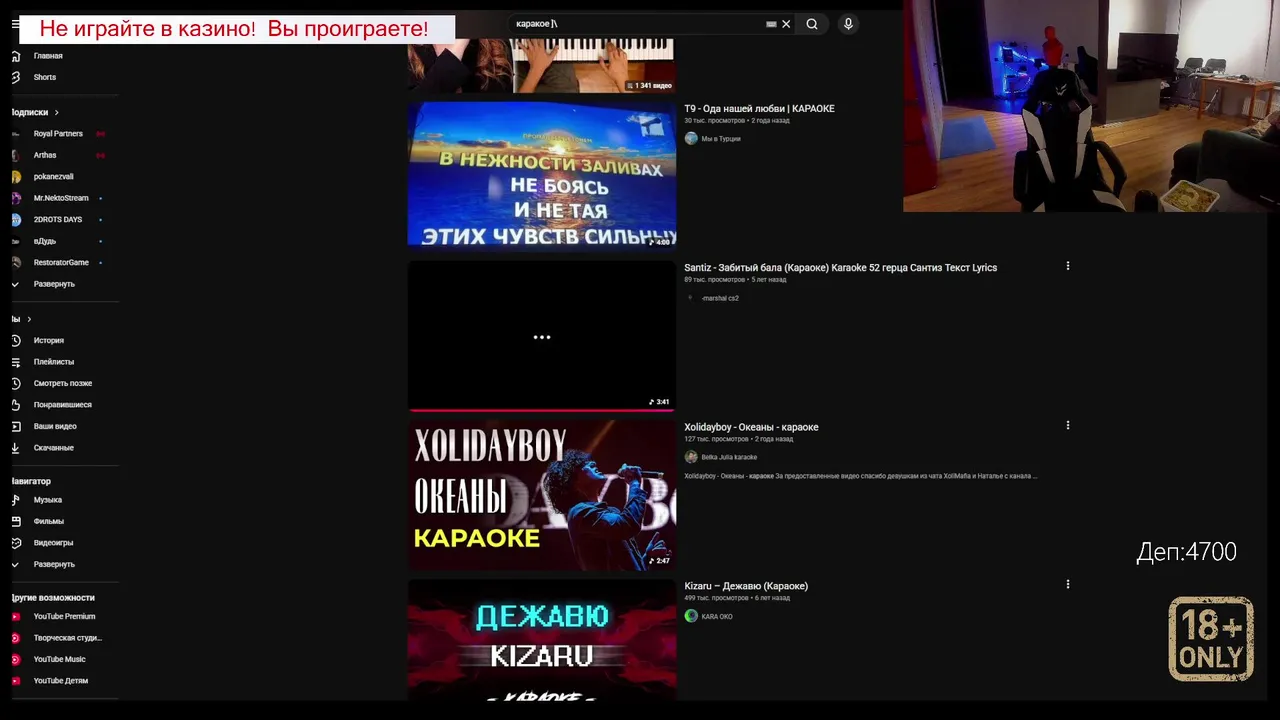Viewport: 1280px width, 720px height.
Task: Play the Kizaru Дежавю thumbnail
Action: point(542,640)
